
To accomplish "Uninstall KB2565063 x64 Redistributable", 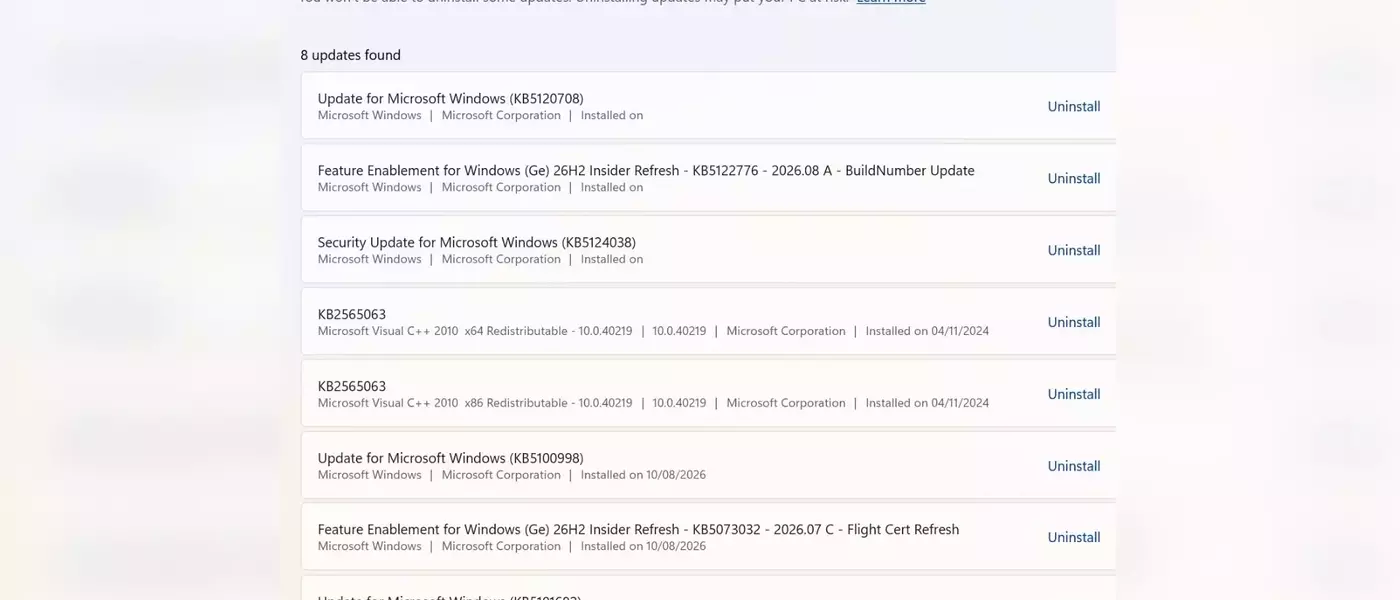I will 1074,322.
